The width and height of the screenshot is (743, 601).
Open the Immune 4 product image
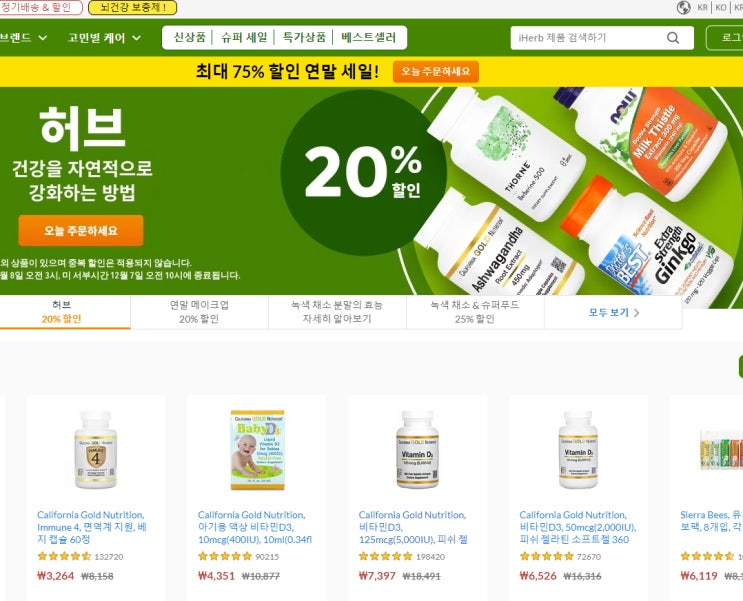(x=96, y=449)
